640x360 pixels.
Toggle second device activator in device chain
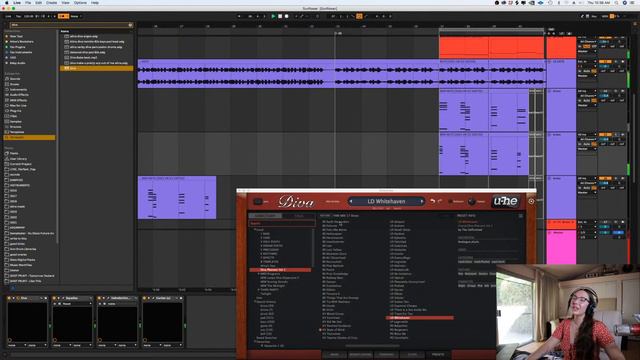(x=54, y=298)
